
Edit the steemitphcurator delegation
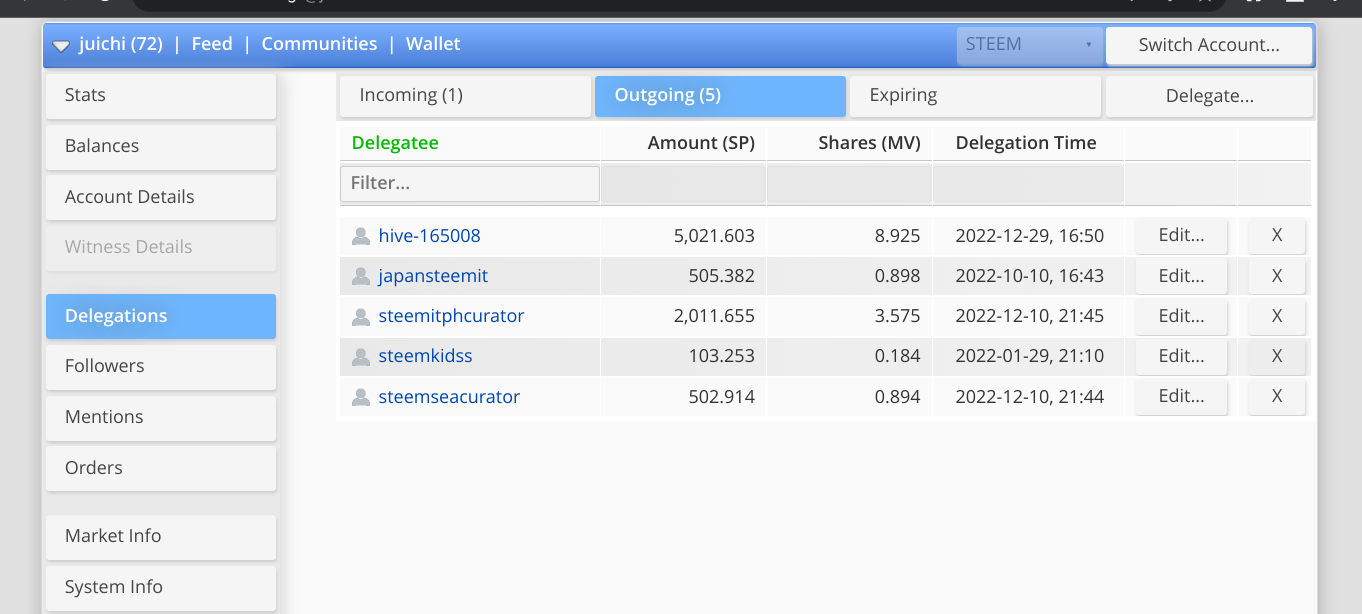1181,316
